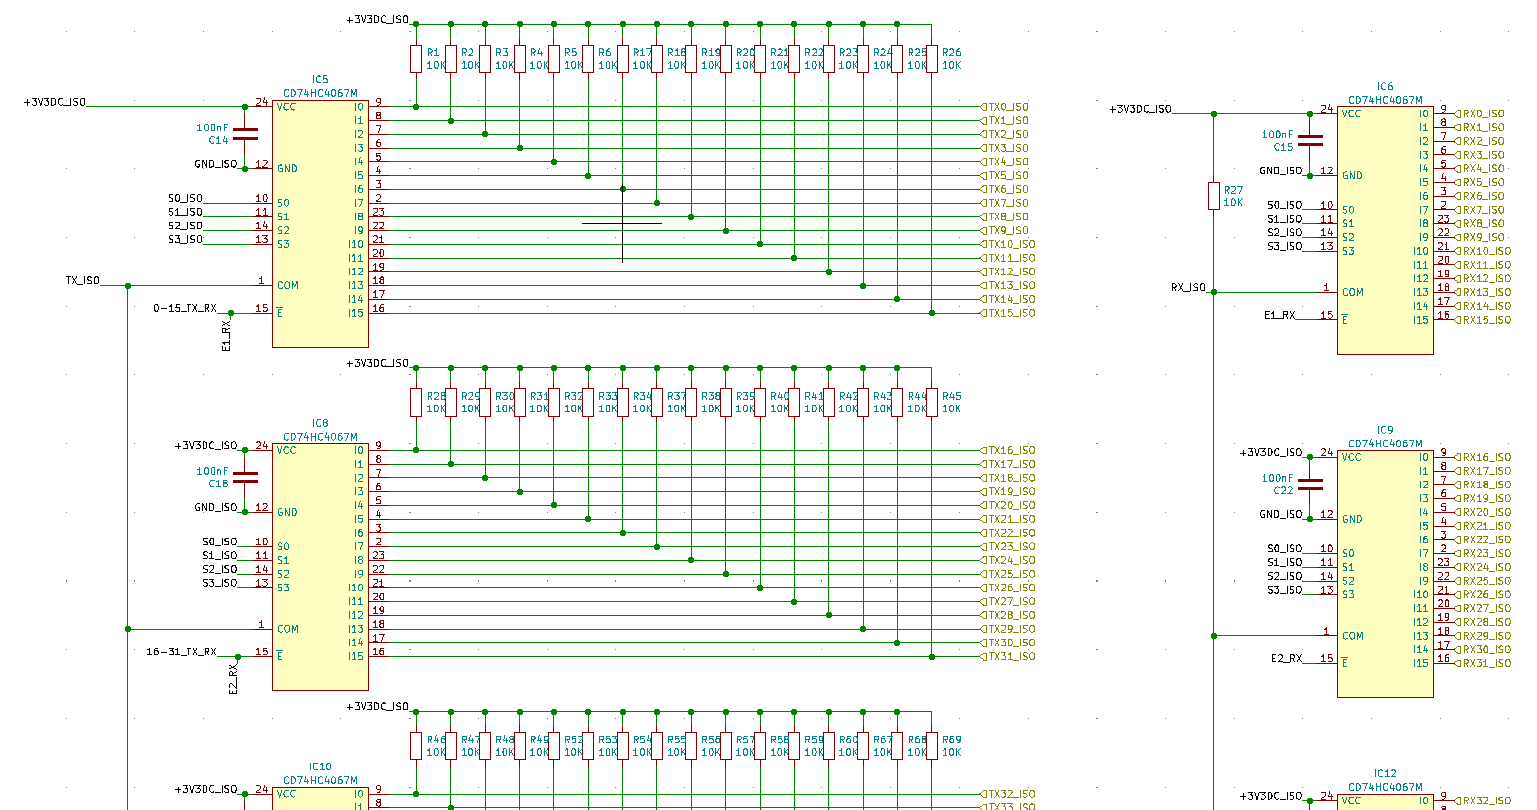The height and width of the screenshot is (810, 1537).
Task: Select the IC6 CD74HC4067M multiplexer body
Action: tap(1385, 230)
